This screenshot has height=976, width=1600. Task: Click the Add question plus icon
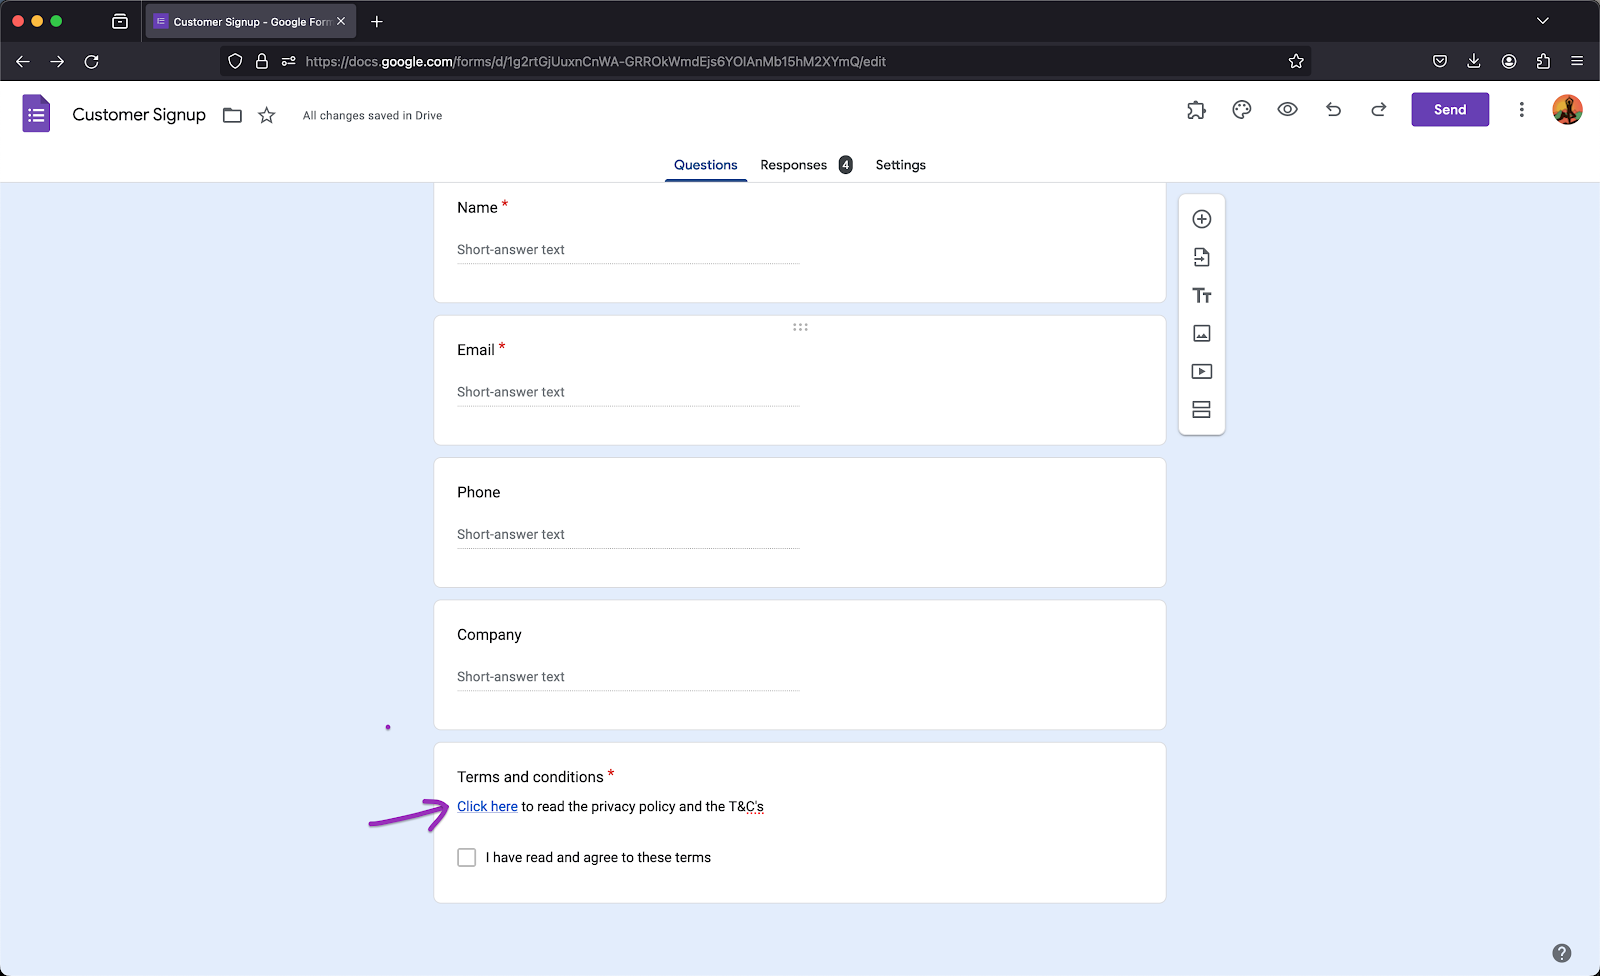tap(1202, 219)
